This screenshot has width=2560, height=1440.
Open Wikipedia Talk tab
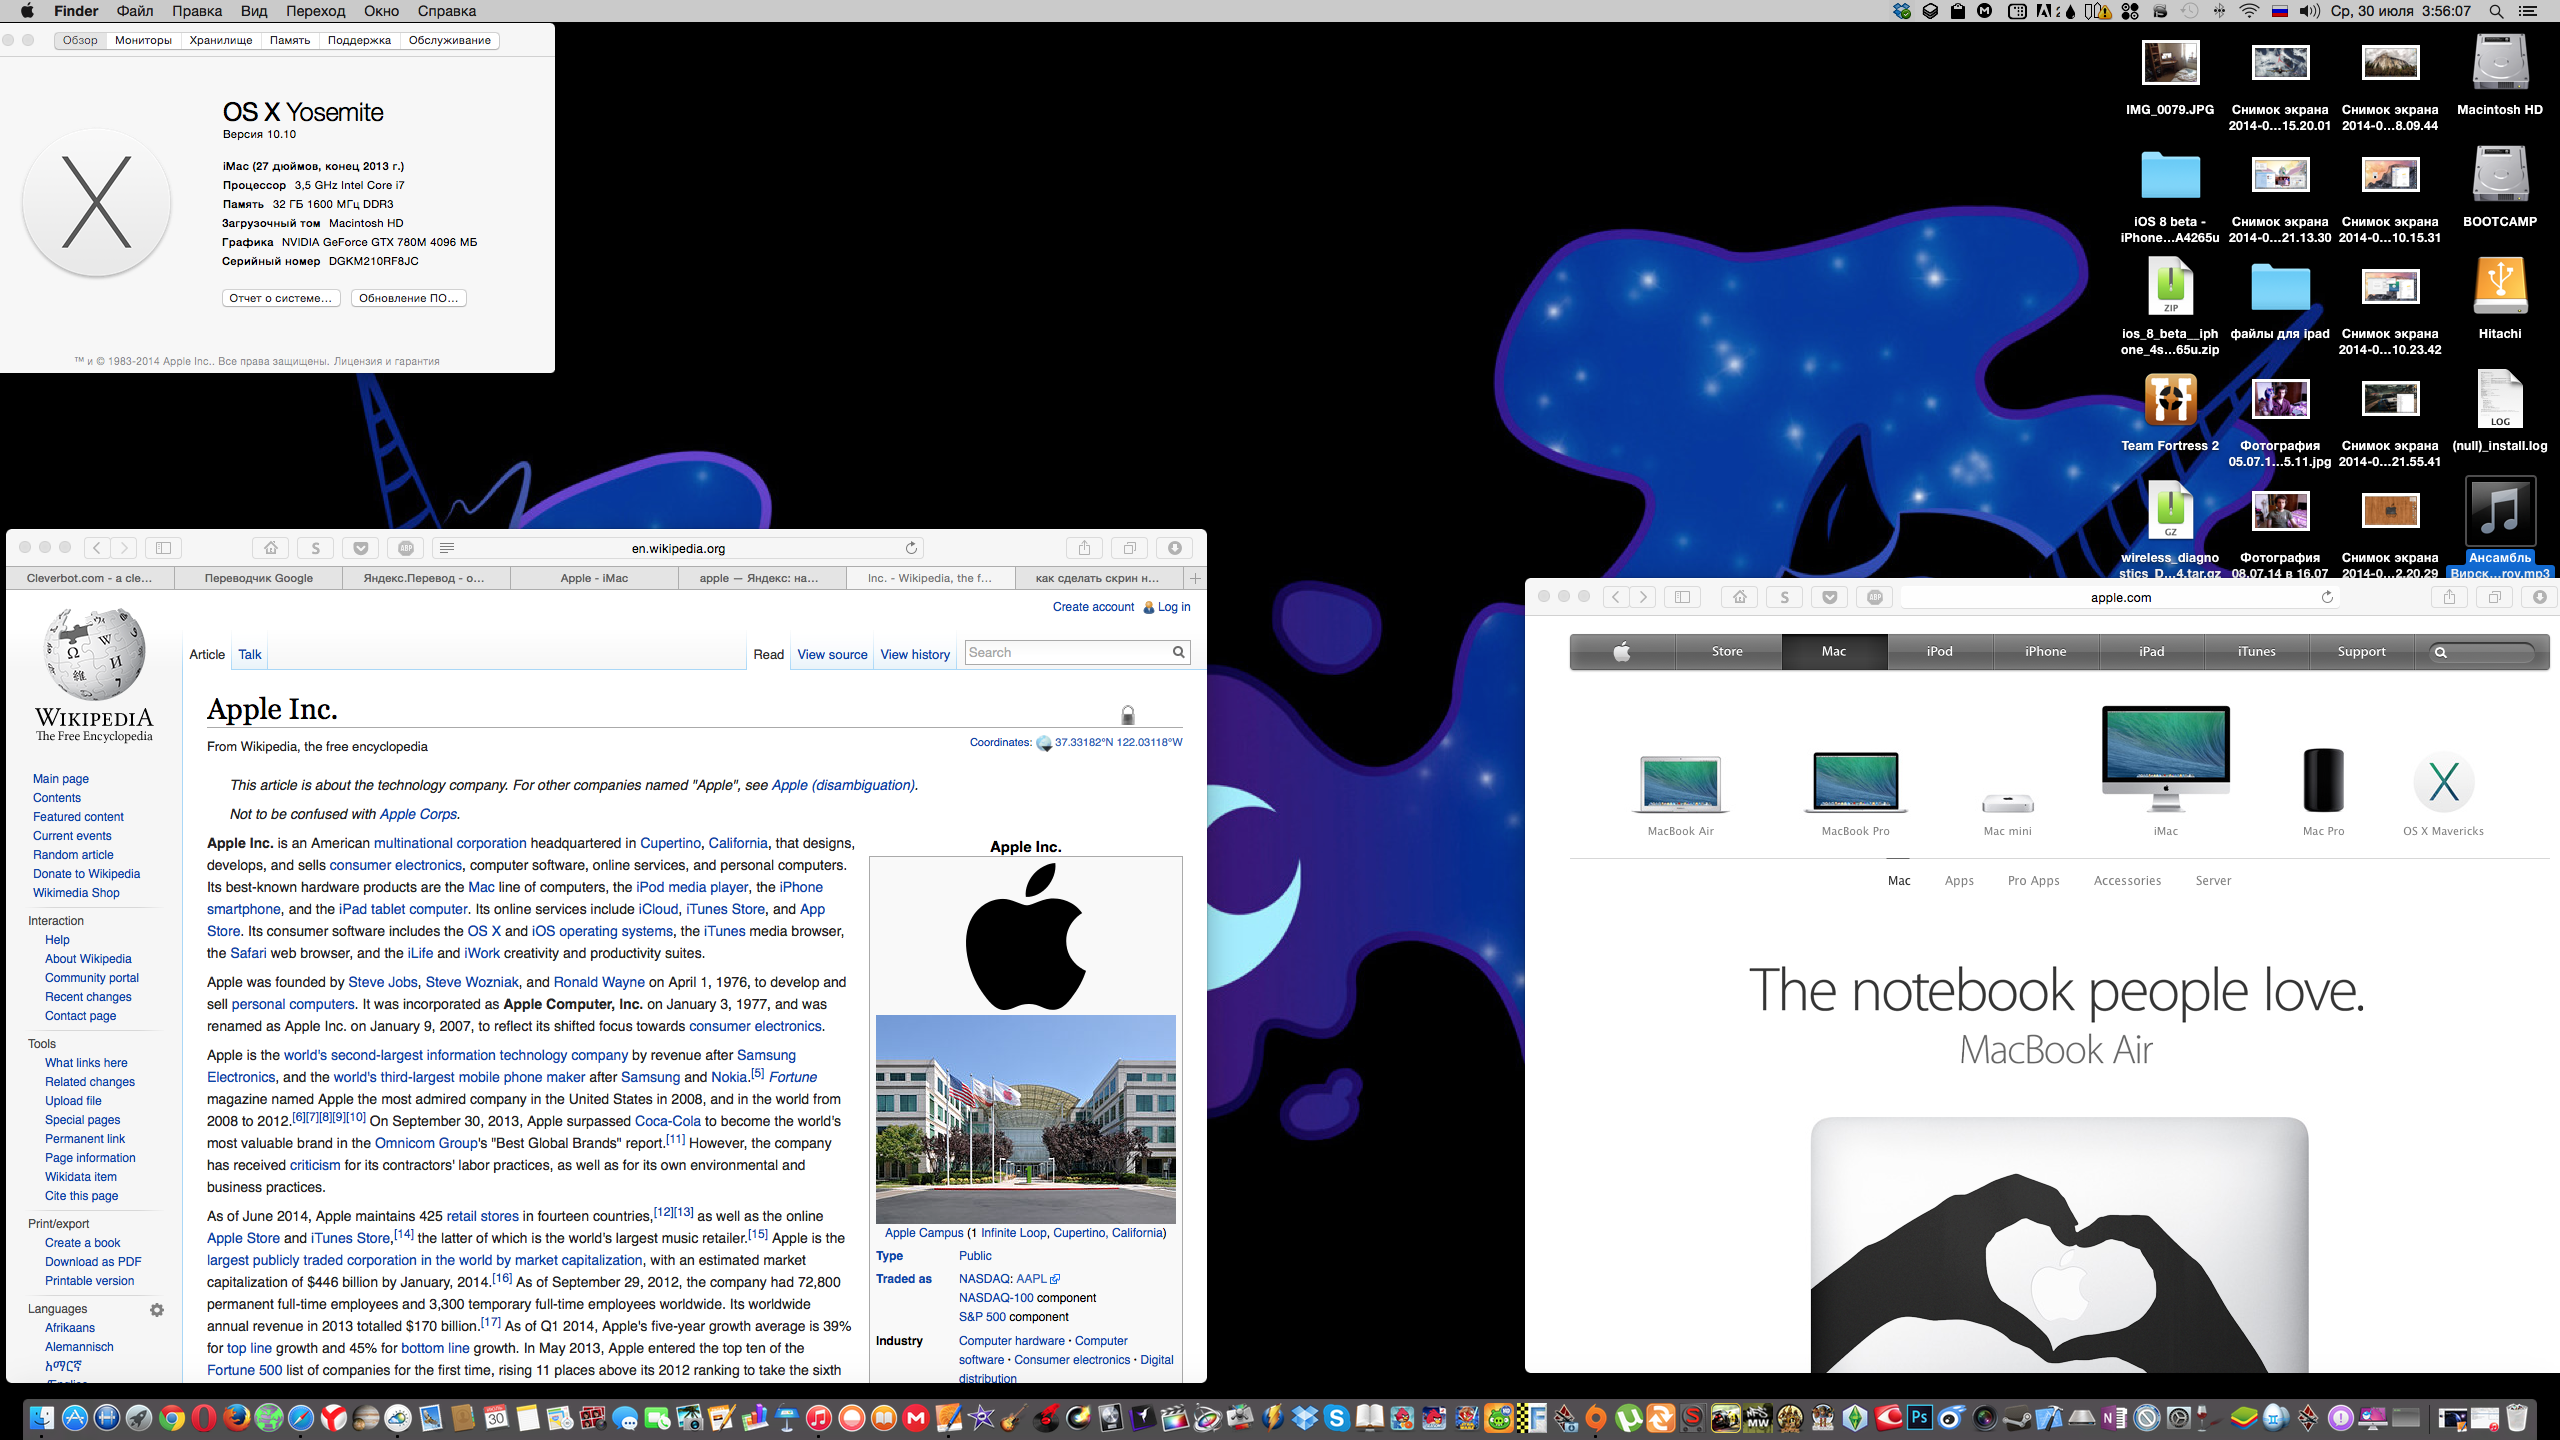(249, 654)
